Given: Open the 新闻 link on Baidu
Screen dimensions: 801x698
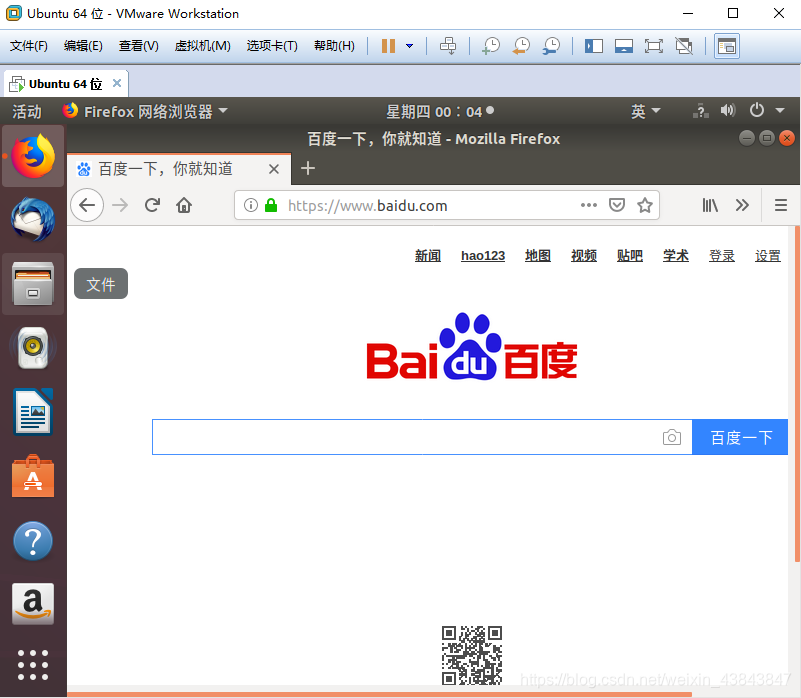Looking at the screenshot, I should [x=428, y=255].
